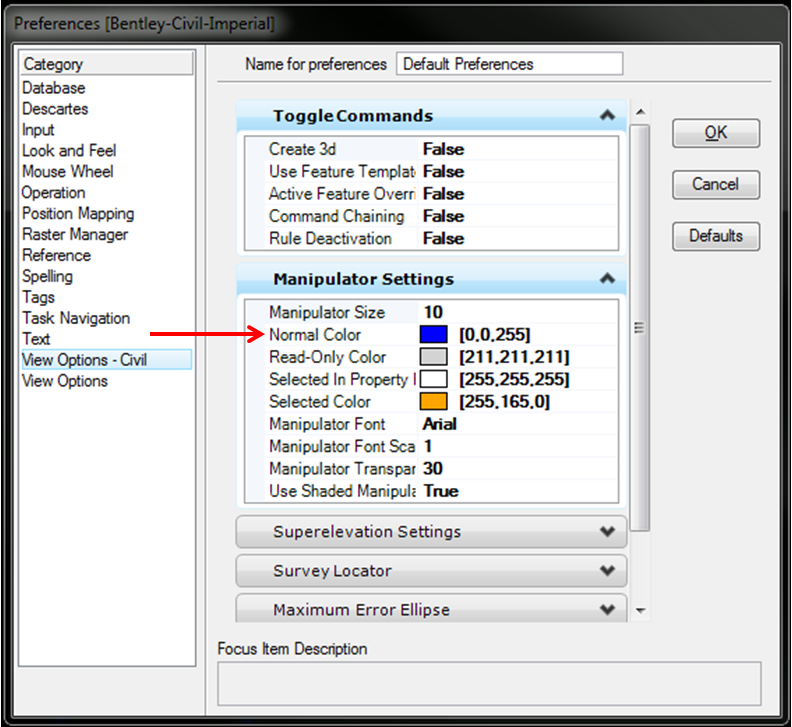Image resolution: width=792 pixels, height=727 pixels.
Task: Confirm preferences with the OK button
Action: [716, 133]
